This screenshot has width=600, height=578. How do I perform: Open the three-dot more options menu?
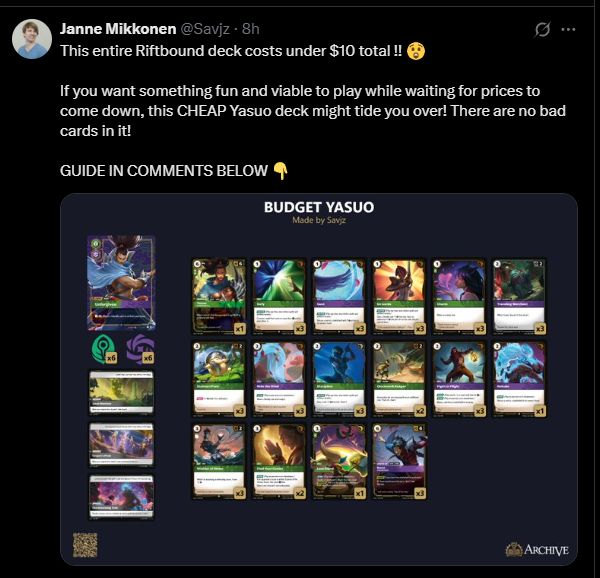tap(568, 29)
